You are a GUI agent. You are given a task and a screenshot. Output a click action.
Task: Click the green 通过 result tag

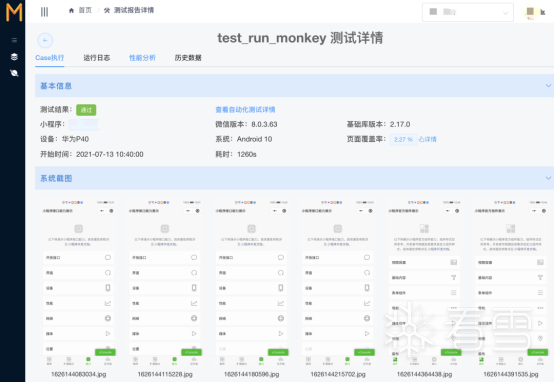86,110
